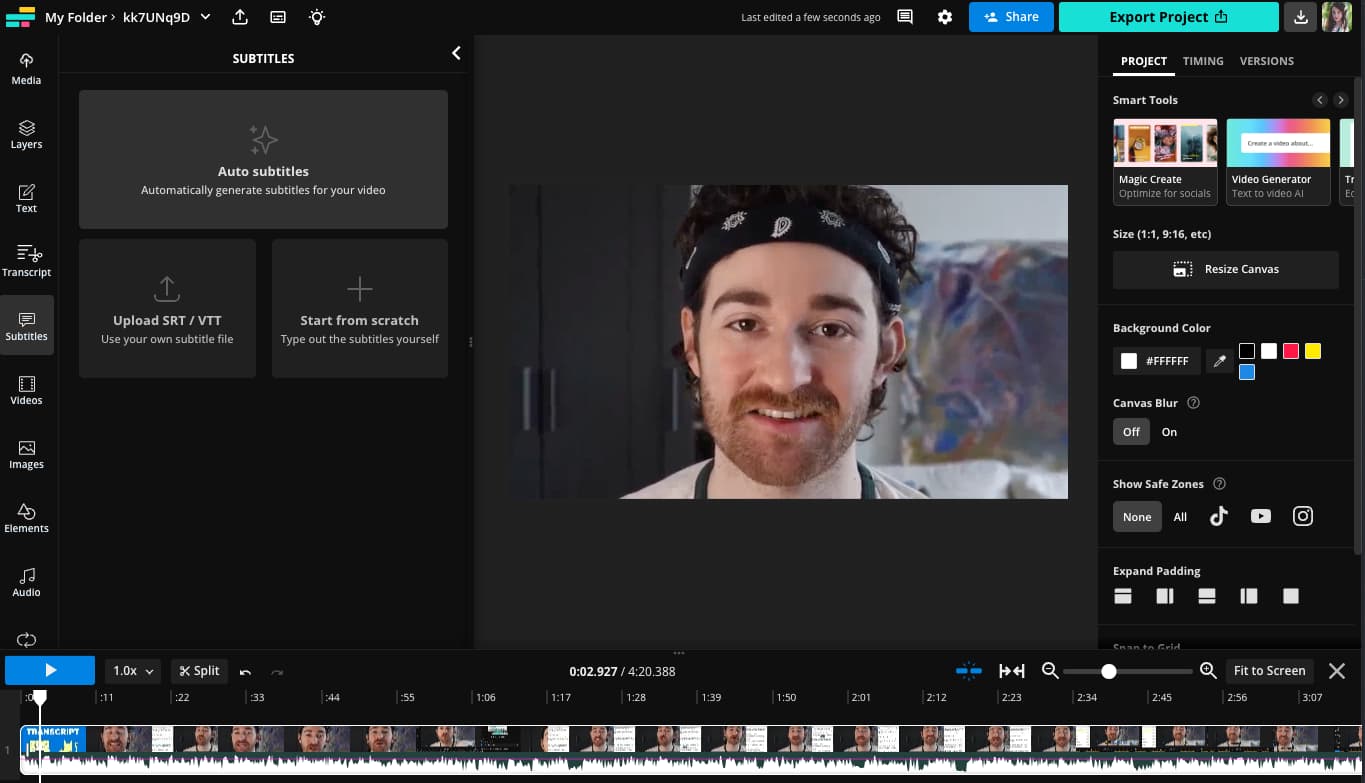Zoom in the timeline with the plus magnifier
This screenshot has height=783, width=1365.
point(1208,671)
